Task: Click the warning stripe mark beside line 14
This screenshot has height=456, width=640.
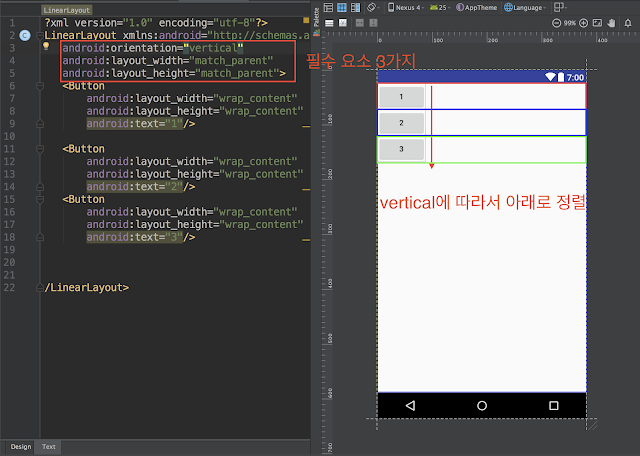Action: [306, 190]
